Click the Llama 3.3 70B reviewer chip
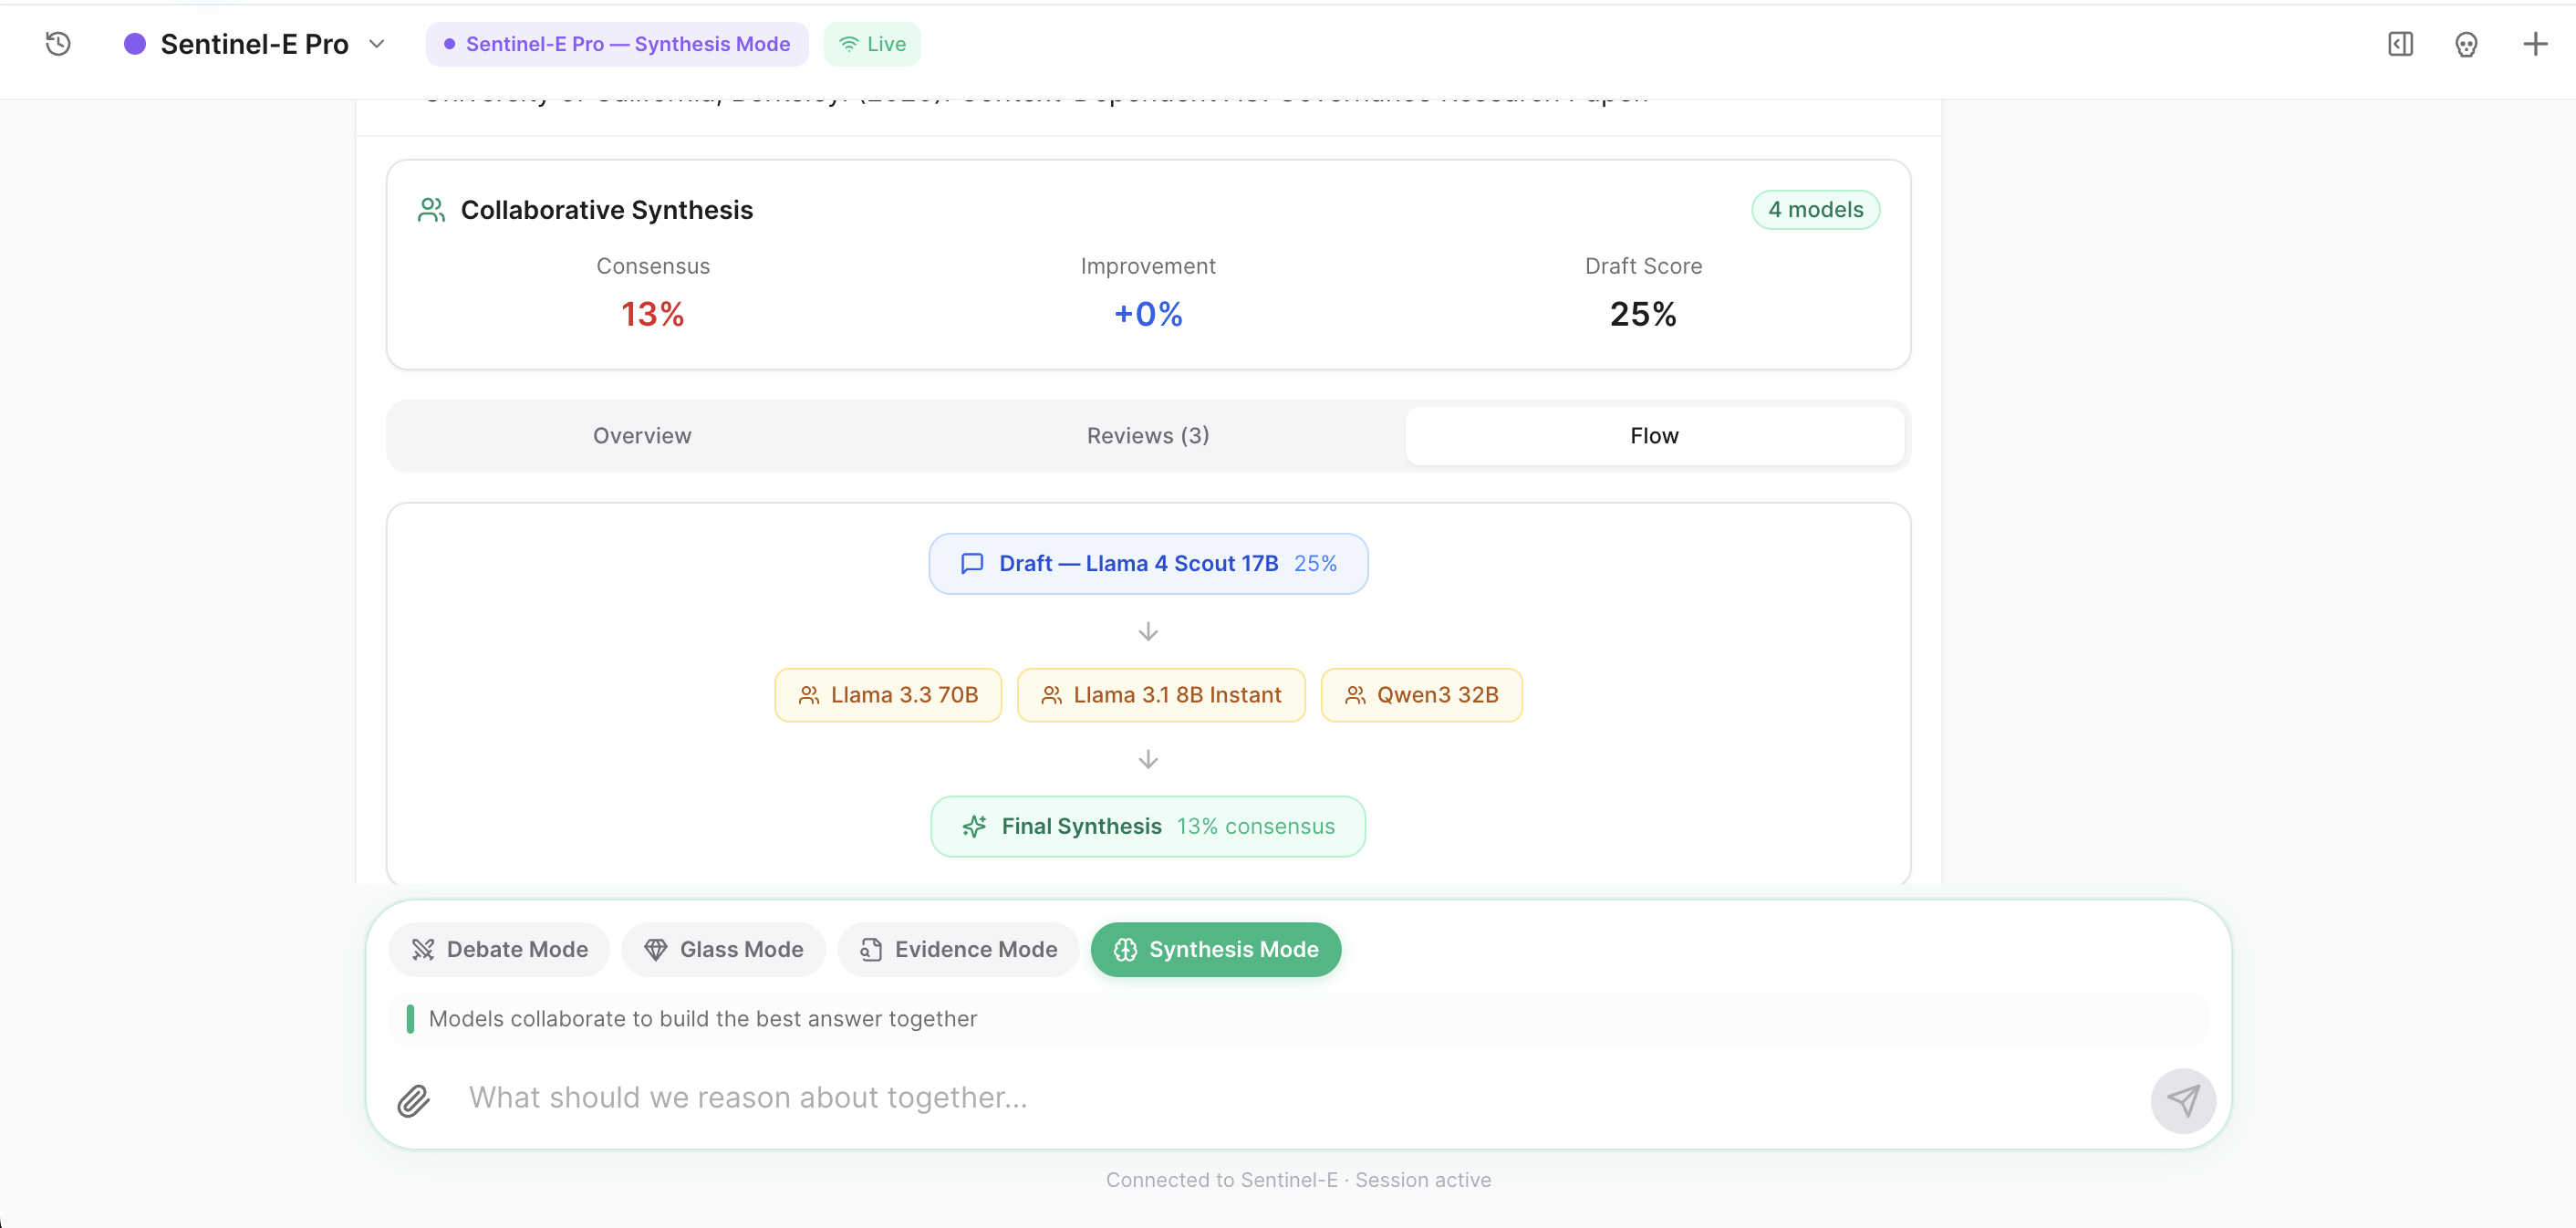 click(x=888, y=695)
